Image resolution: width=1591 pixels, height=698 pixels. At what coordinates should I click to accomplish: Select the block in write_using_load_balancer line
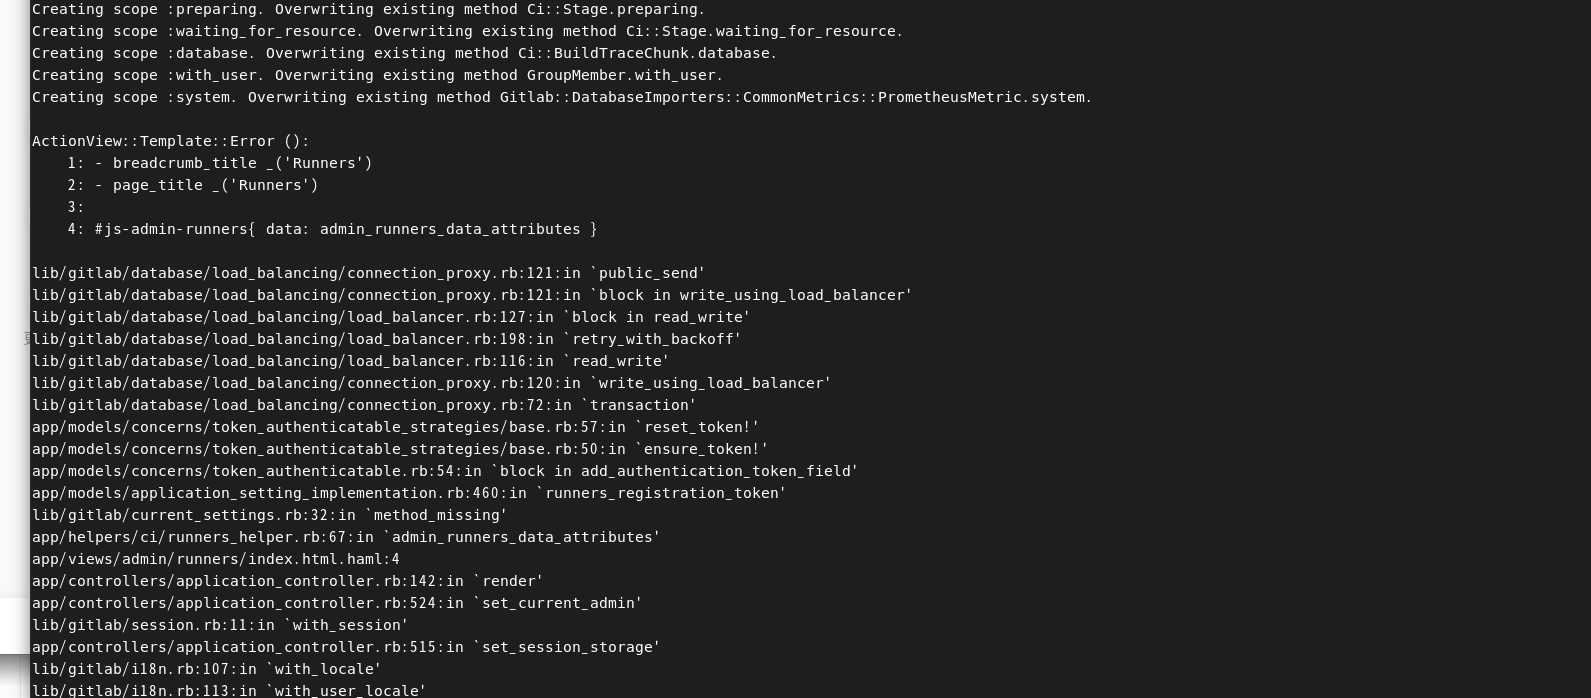(x=472, y=295)
